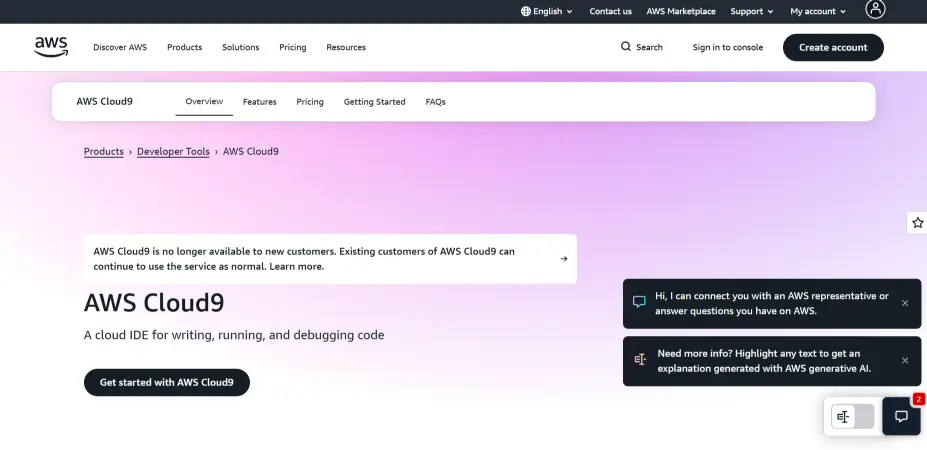Click the Search magnifier icon
This screenshot has height=450, width=927.
point(625,47)
